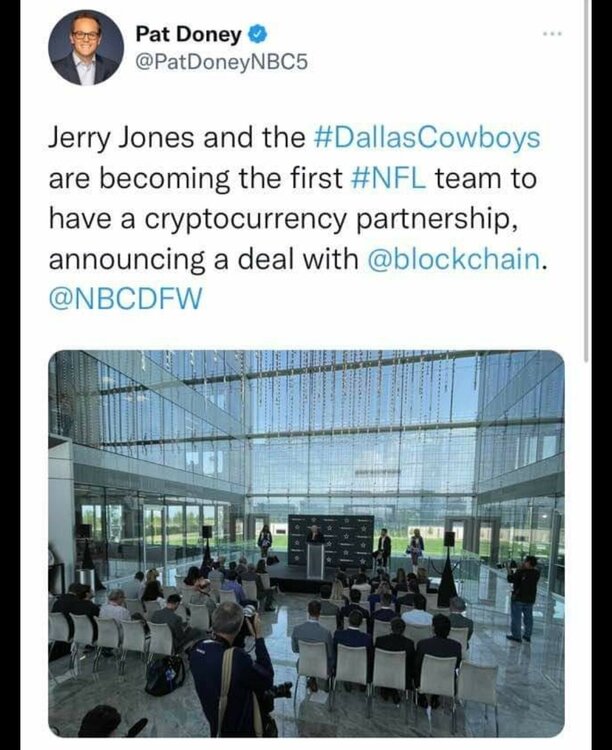The image size is (612, 750).
Task: Click the standing man at photo's right side
Action: [523, 598]
